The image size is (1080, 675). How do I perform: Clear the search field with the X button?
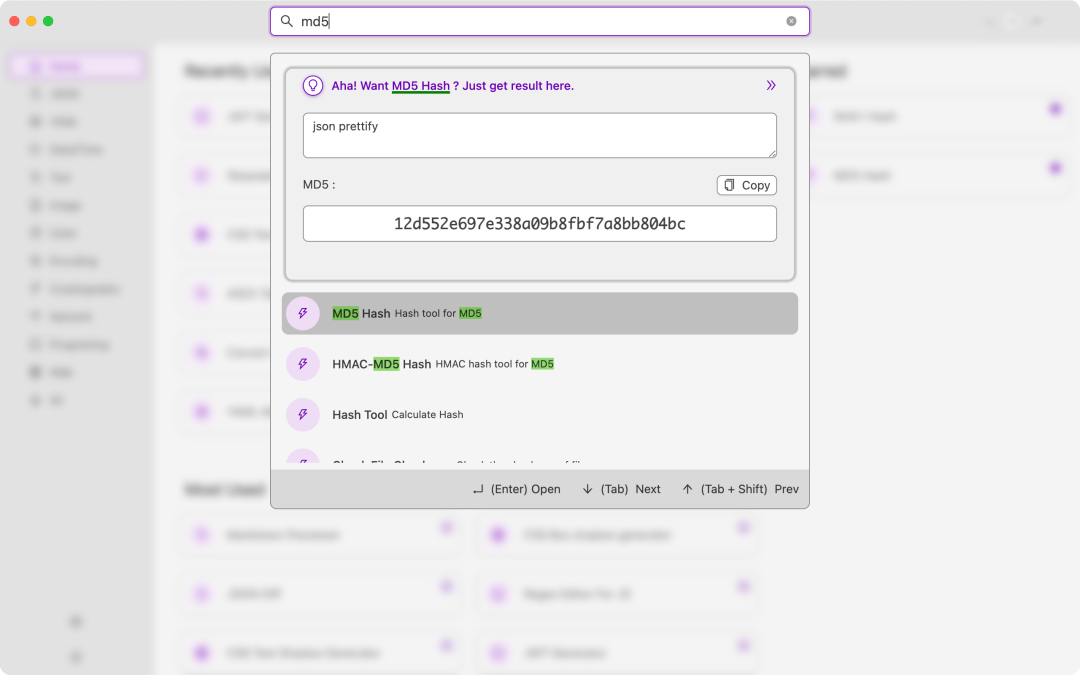coord(791,21)
